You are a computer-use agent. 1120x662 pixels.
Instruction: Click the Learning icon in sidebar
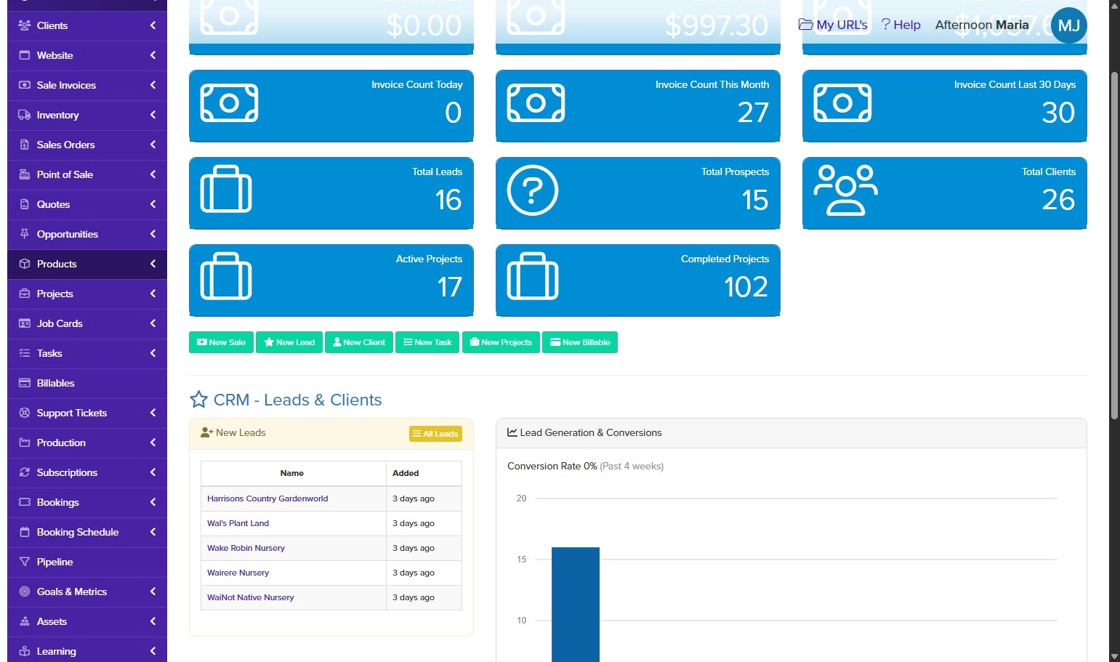[24, 651]
